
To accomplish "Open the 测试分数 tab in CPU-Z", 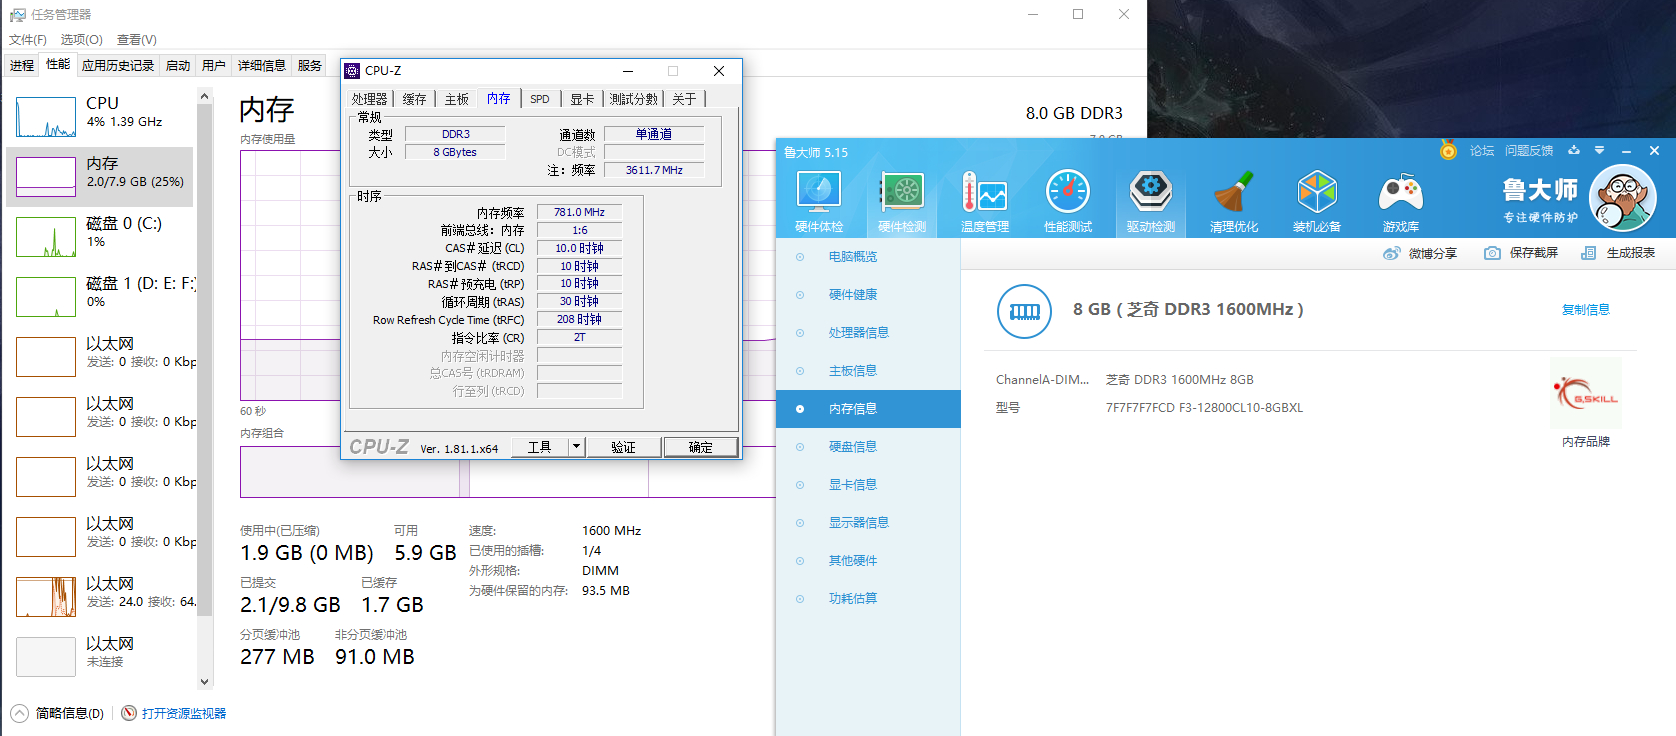I will (x=634, y=99).
